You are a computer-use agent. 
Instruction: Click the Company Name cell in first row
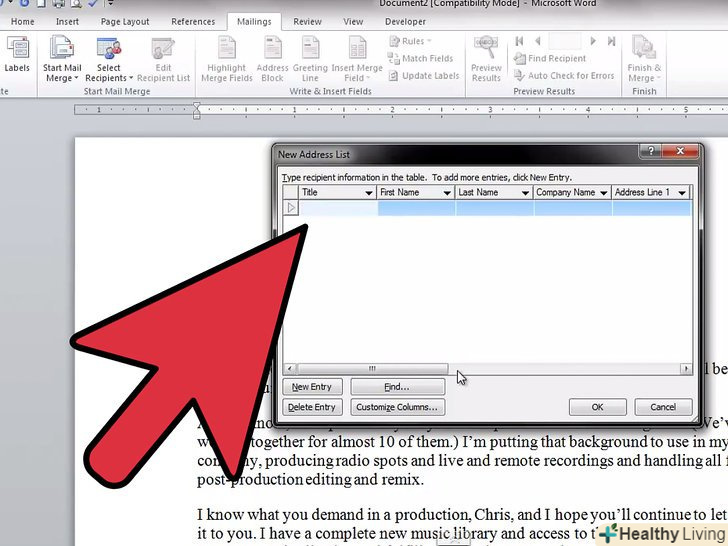tap(573, 208)
